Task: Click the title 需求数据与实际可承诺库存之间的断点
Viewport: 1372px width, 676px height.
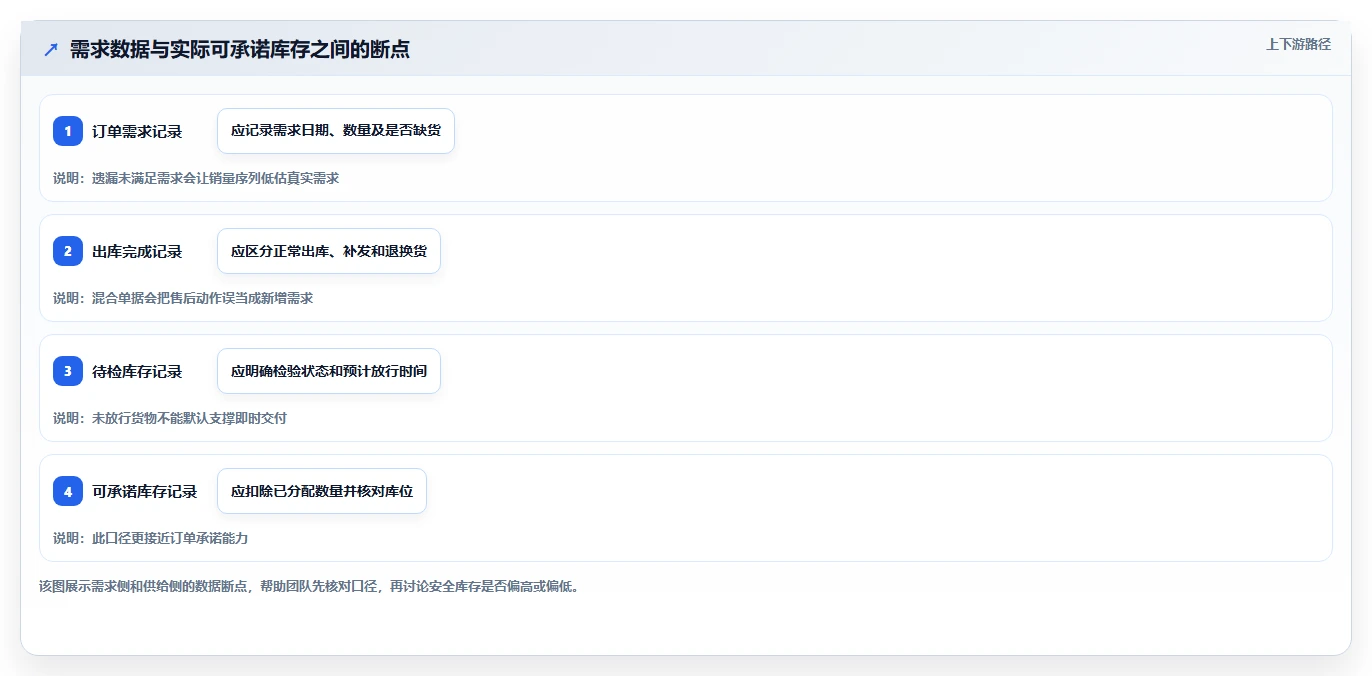Action: (x=239, y=50)
